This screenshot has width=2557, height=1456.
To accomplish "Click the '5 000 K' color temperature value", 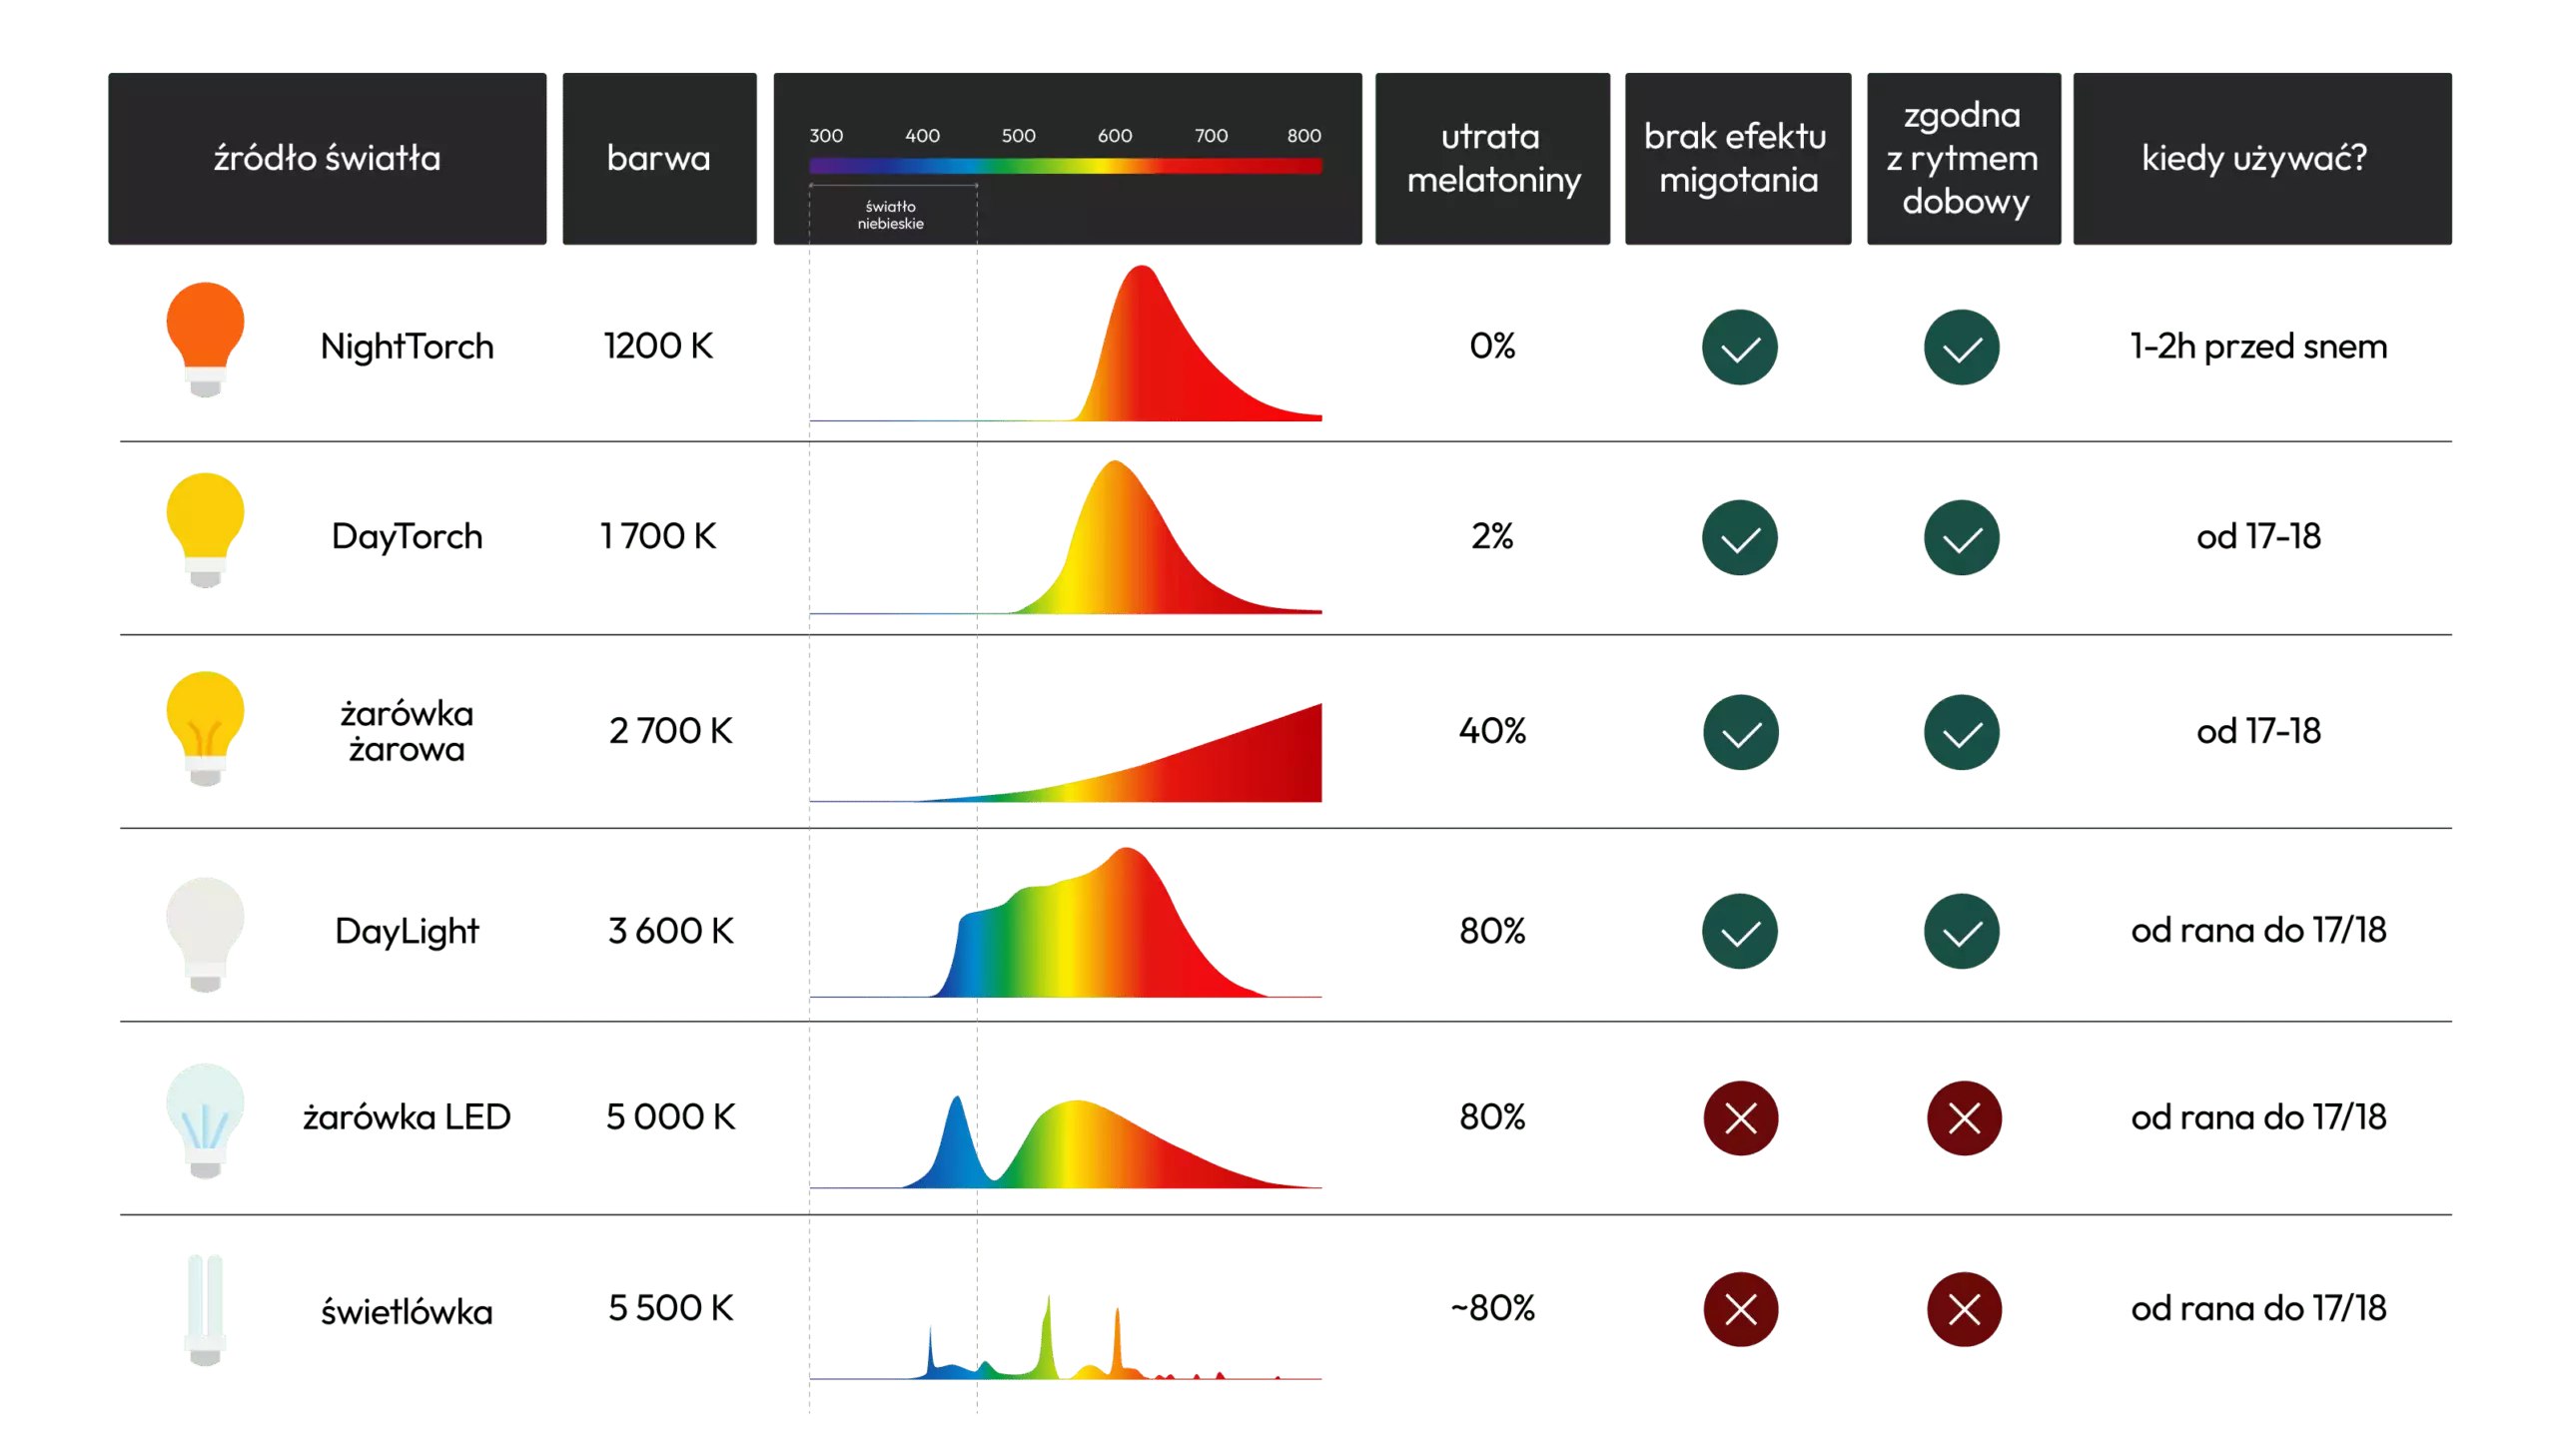I will click(671, 1117).
